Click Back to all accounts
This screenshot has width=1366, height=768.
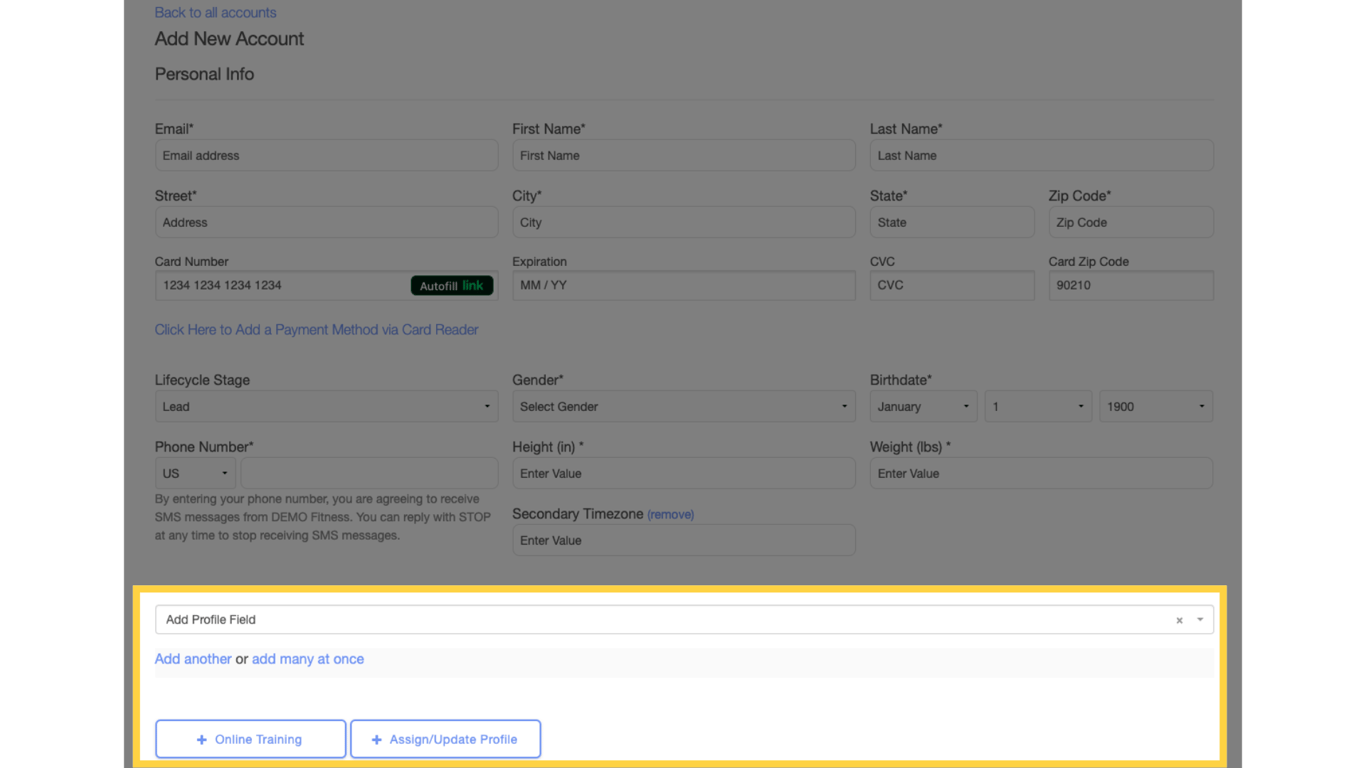(x=215, y=12)
